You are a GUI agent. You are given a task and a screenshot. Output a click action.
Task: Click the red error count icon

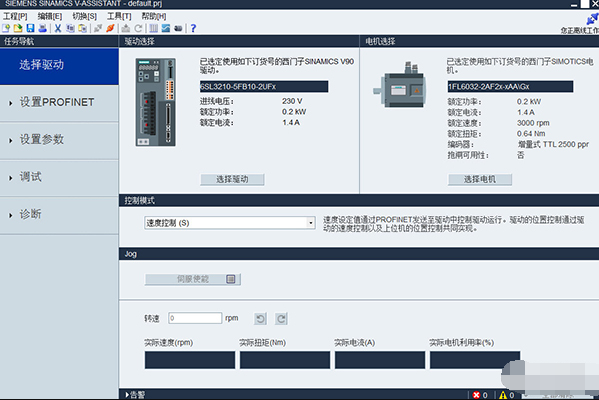476,395
